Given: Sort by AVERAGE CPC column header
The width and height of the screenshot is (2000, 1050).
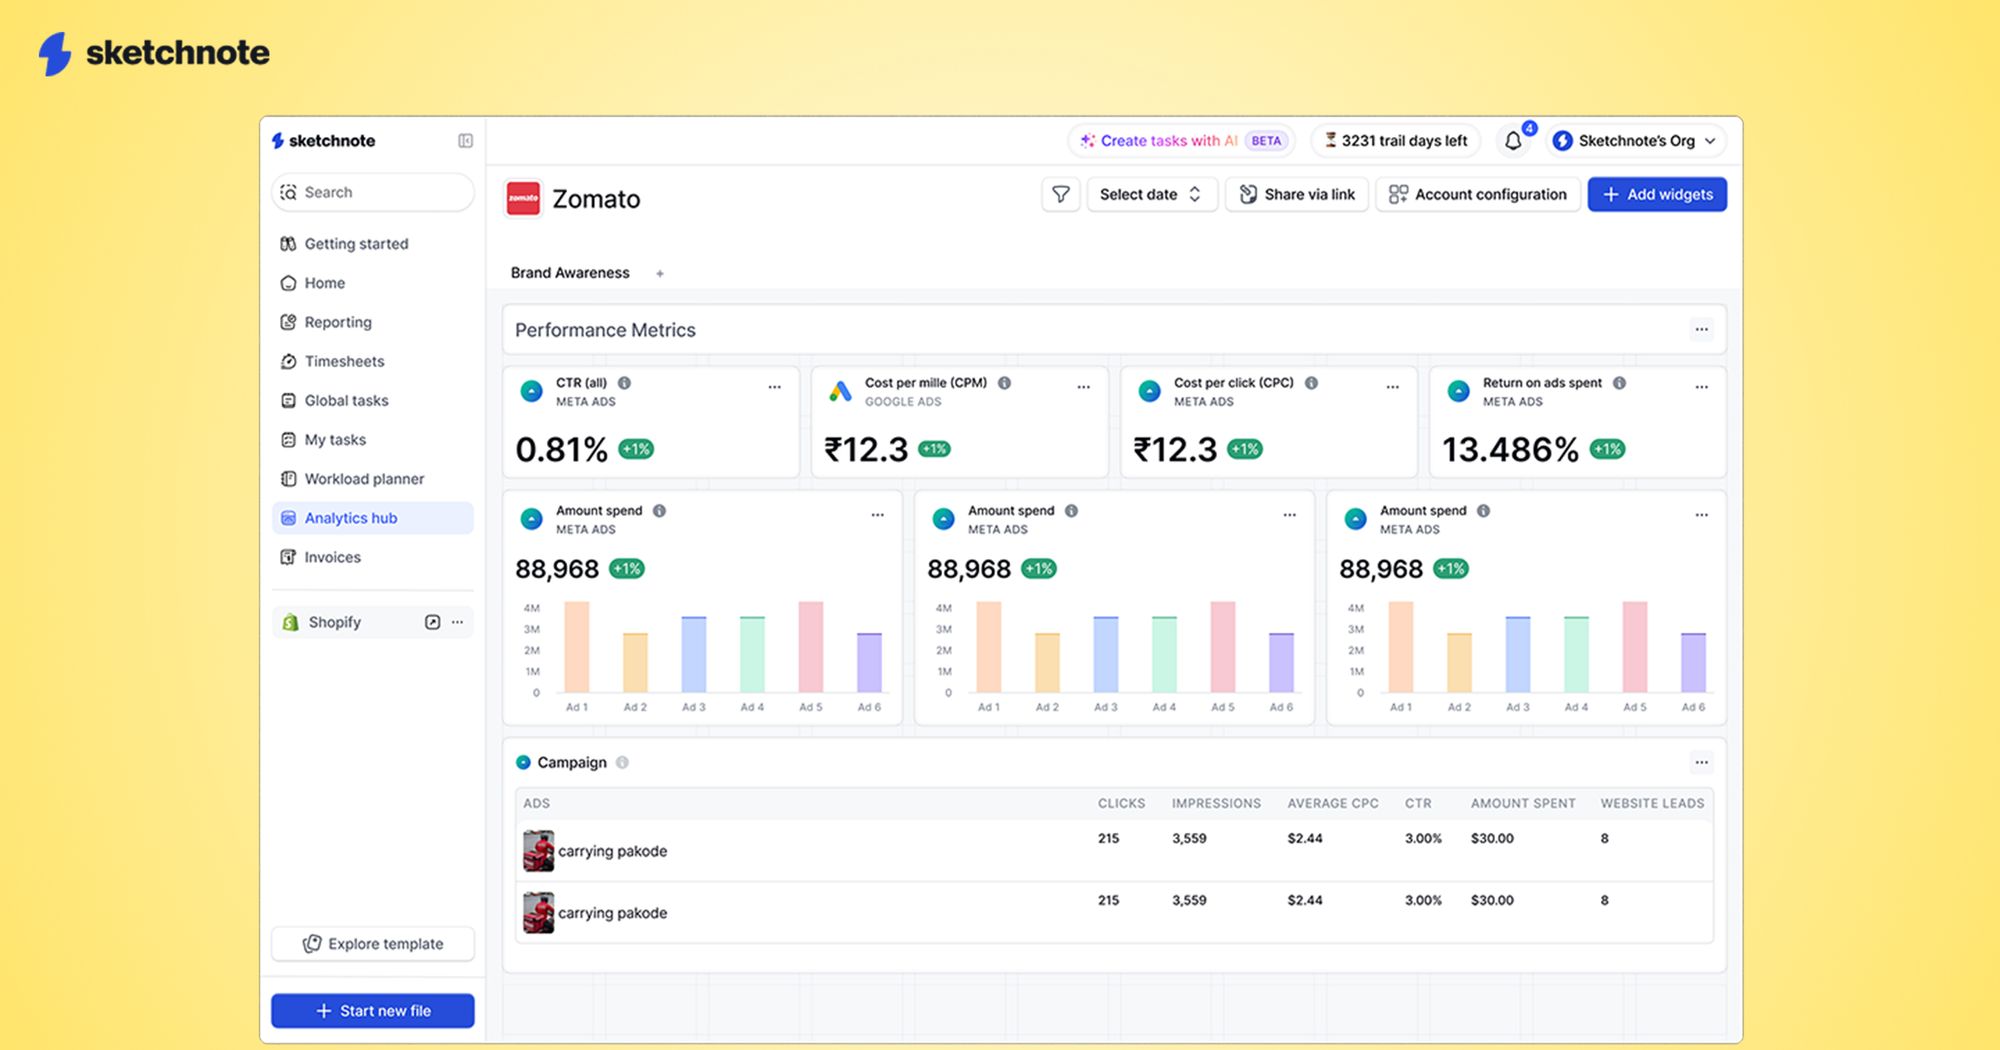Looking at the screenshot, I should 1333,803.
